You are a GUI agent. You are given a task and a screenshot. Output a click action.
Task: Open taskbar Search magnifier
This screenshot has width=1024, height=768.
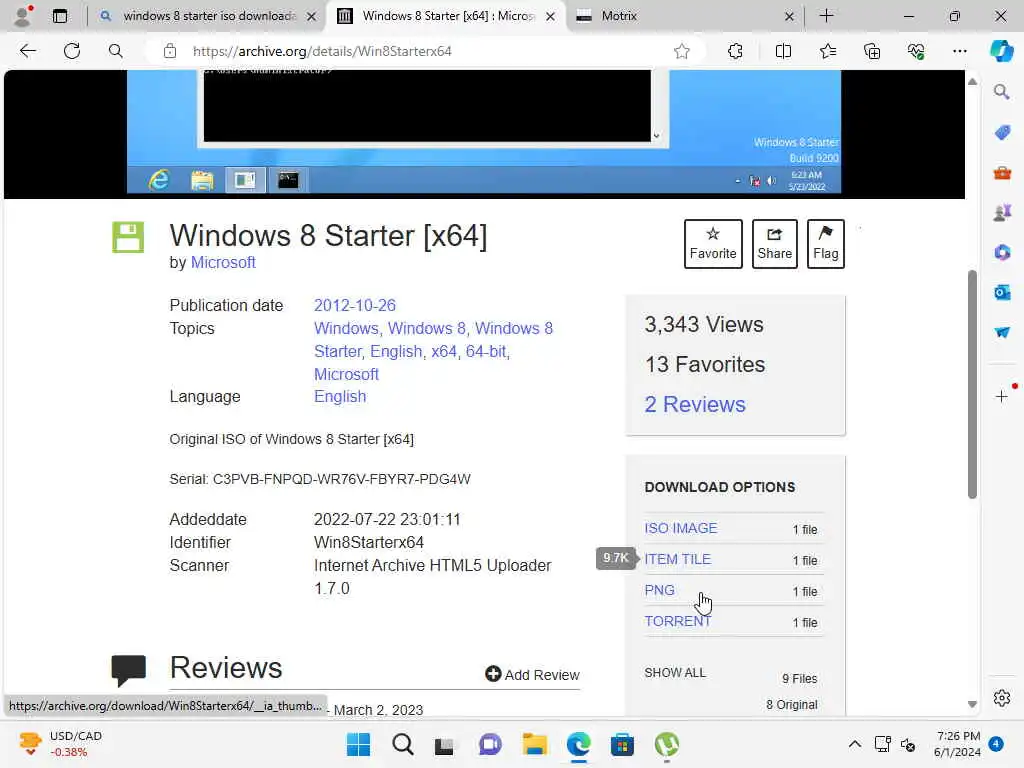402,744
